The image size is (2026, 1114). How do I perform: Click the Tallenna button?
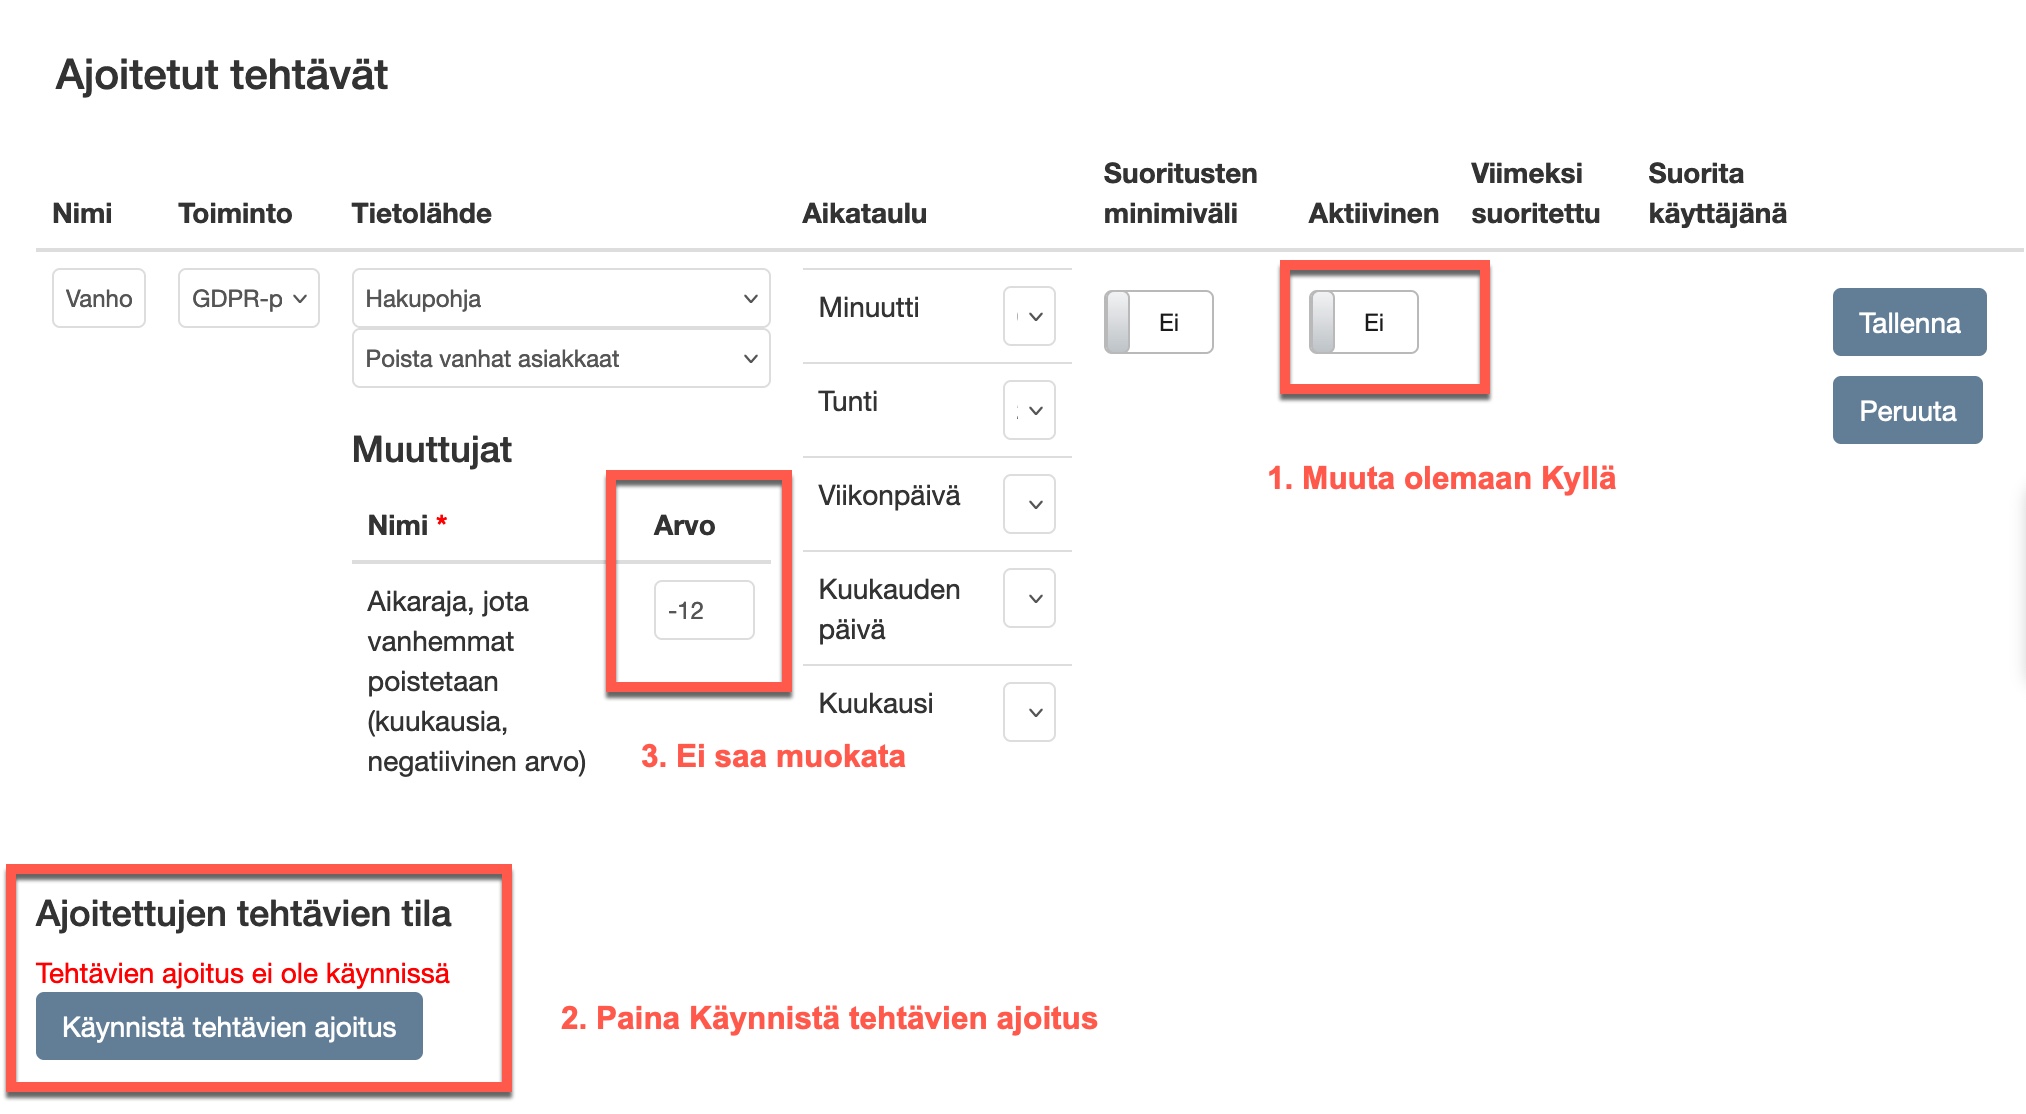point(1908,323)
